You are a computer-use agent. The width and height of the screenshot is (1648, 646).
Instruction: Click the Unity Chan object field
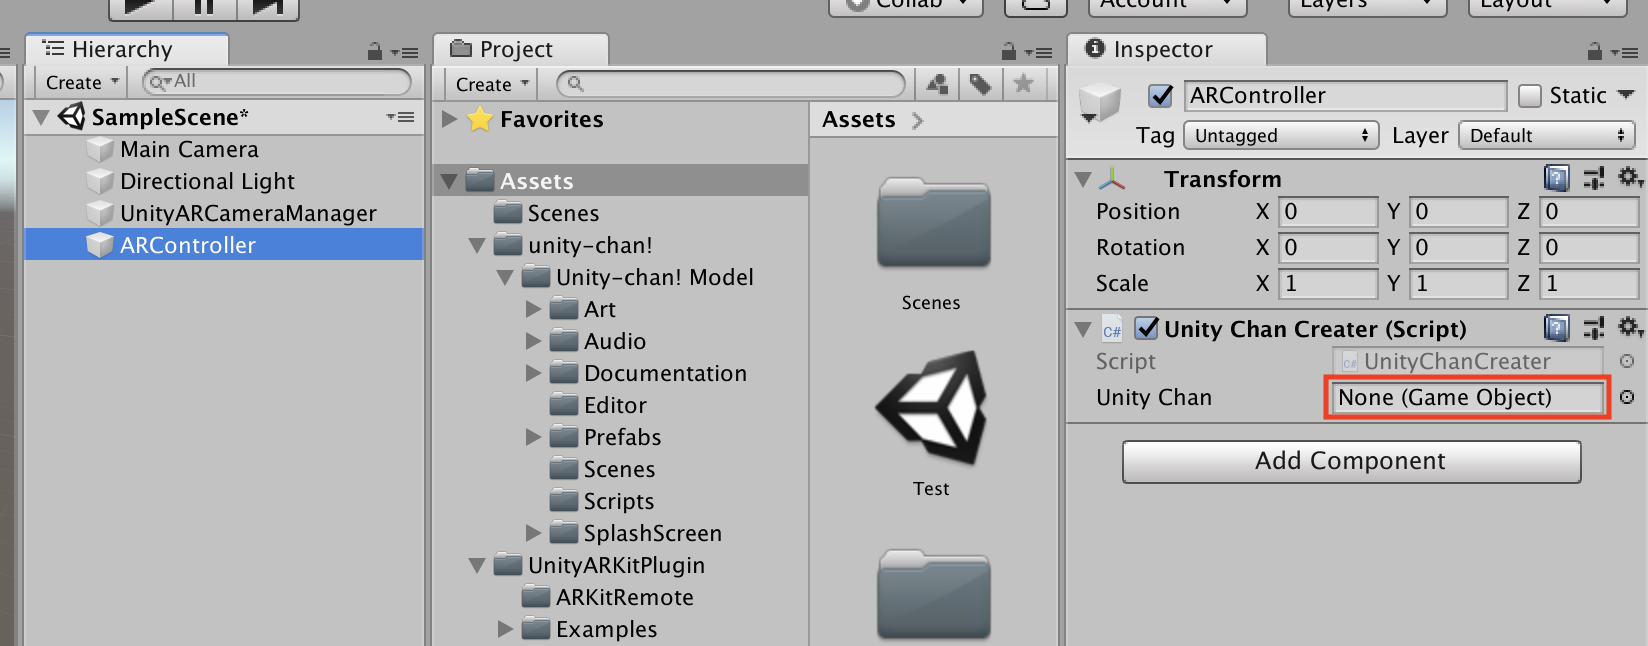click(x=1466, y=397)
